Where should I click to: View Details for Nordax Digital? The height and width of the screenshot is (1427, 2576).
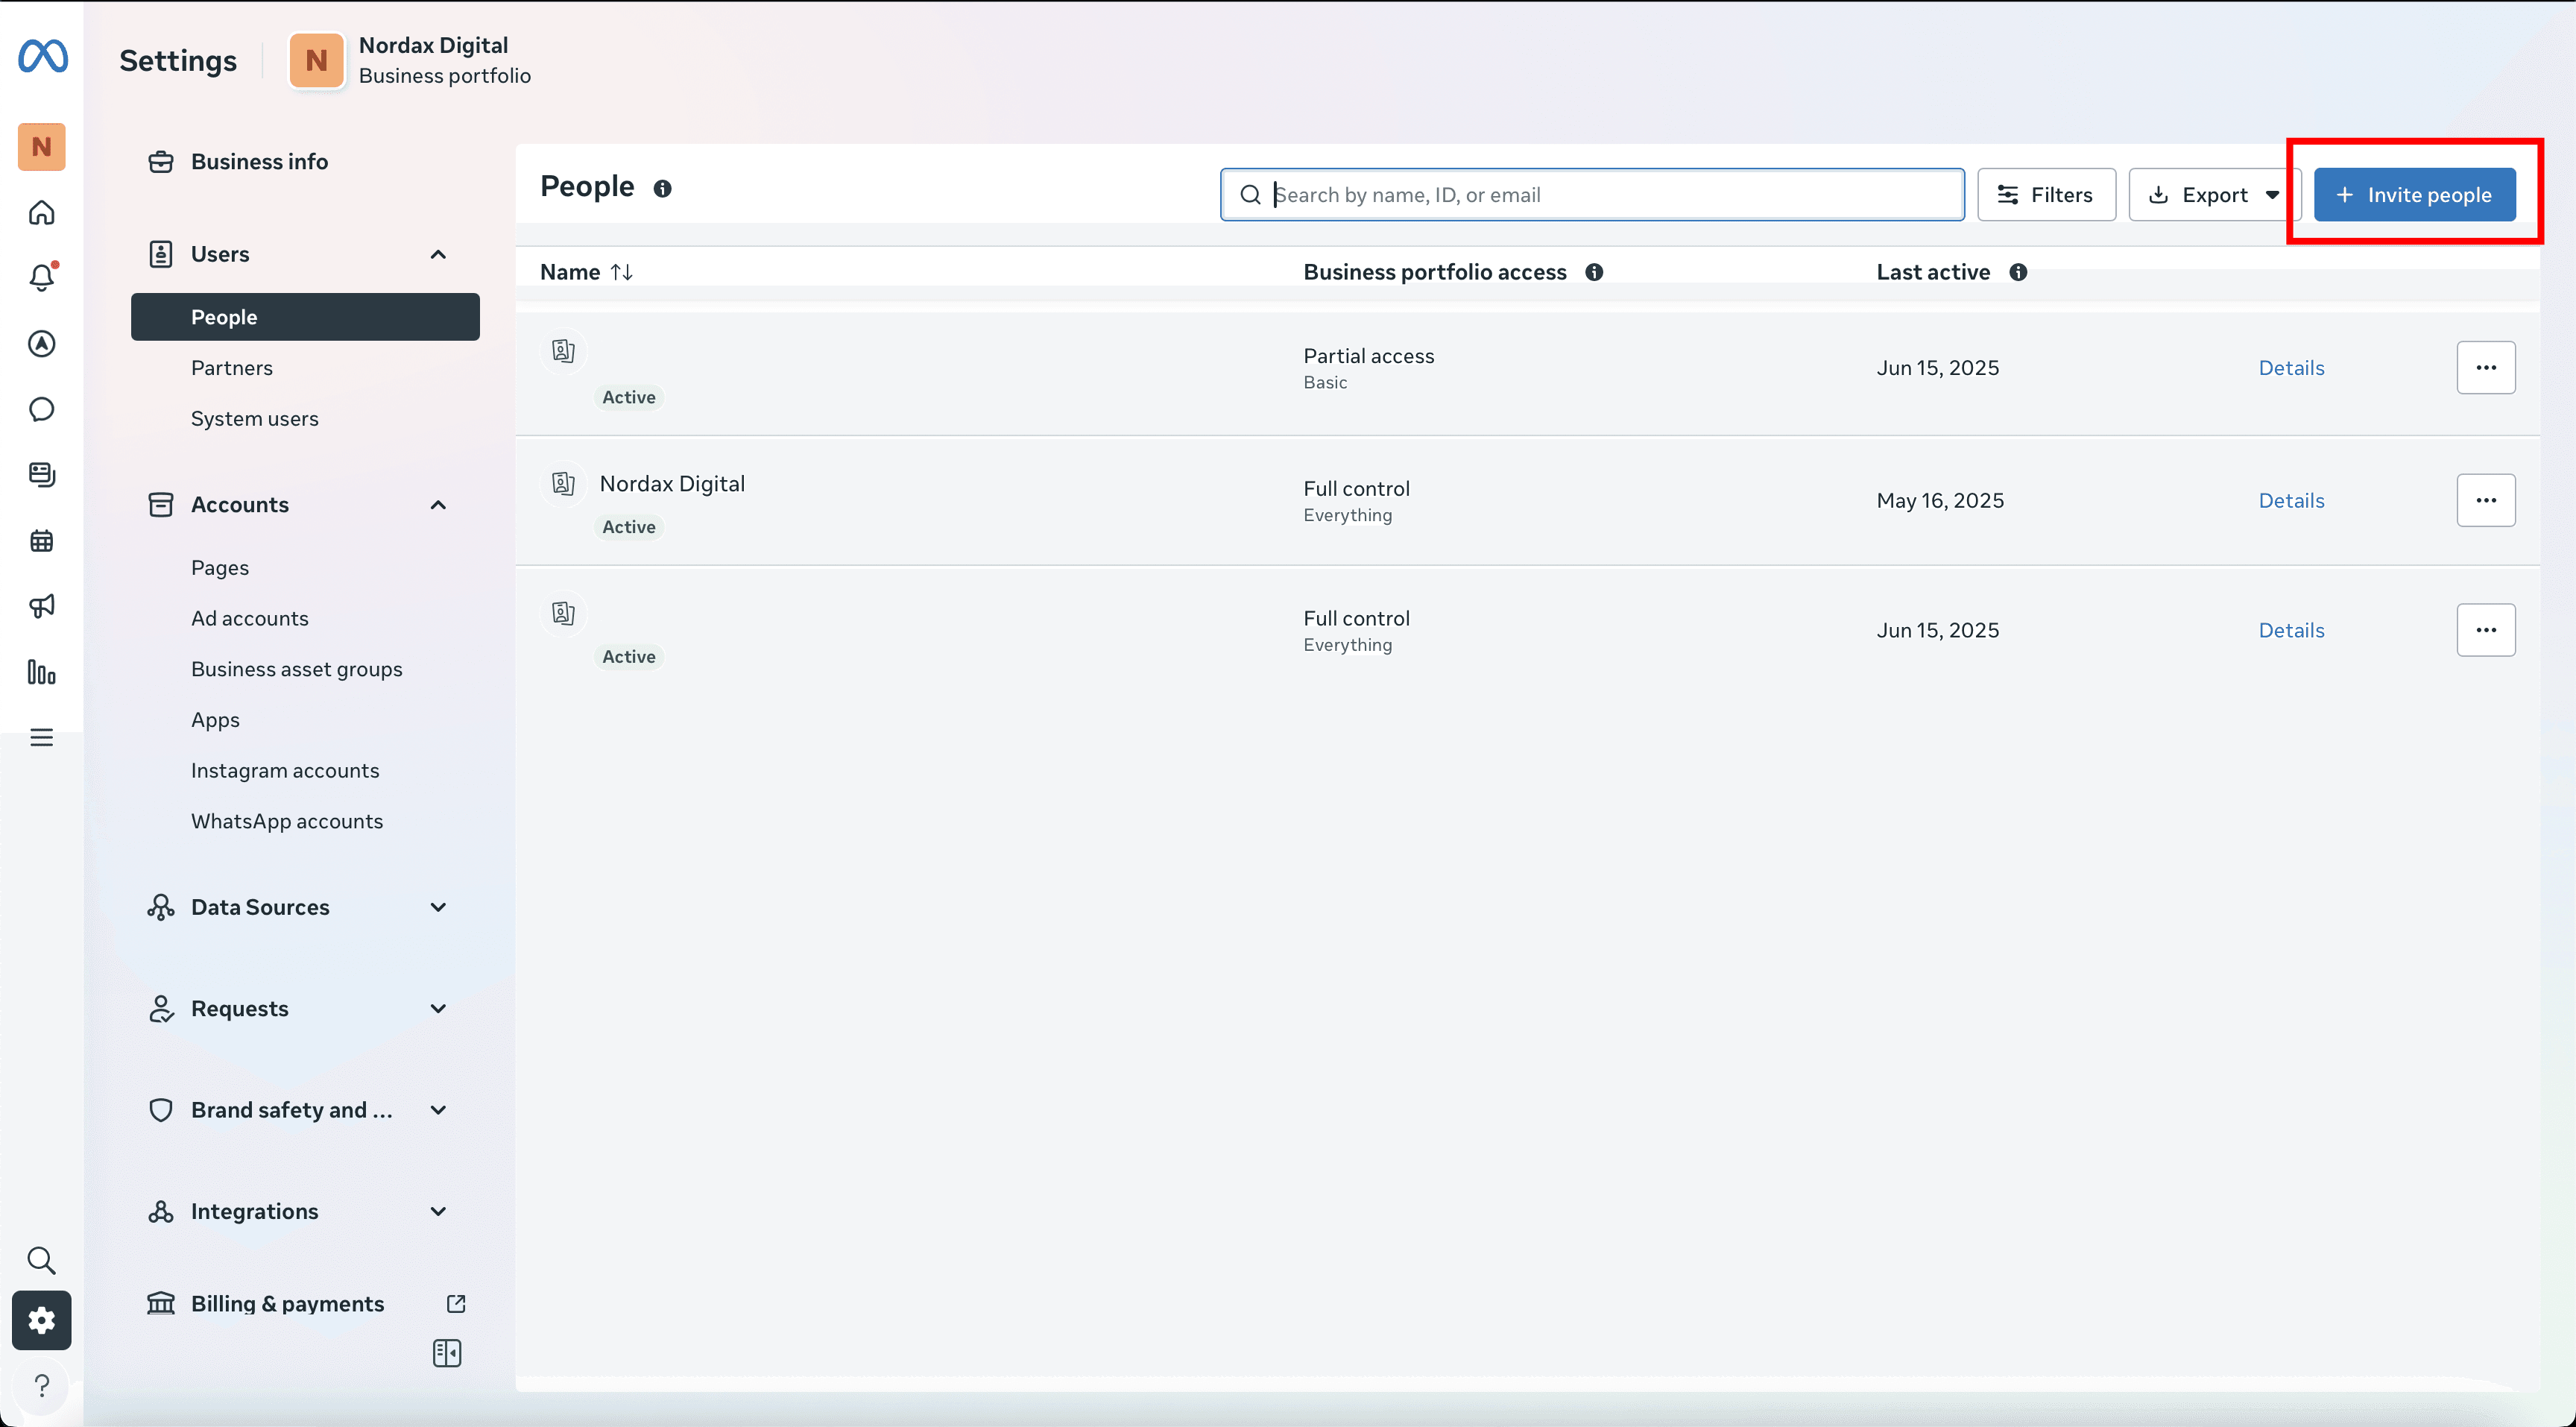tap(2292, 500)
